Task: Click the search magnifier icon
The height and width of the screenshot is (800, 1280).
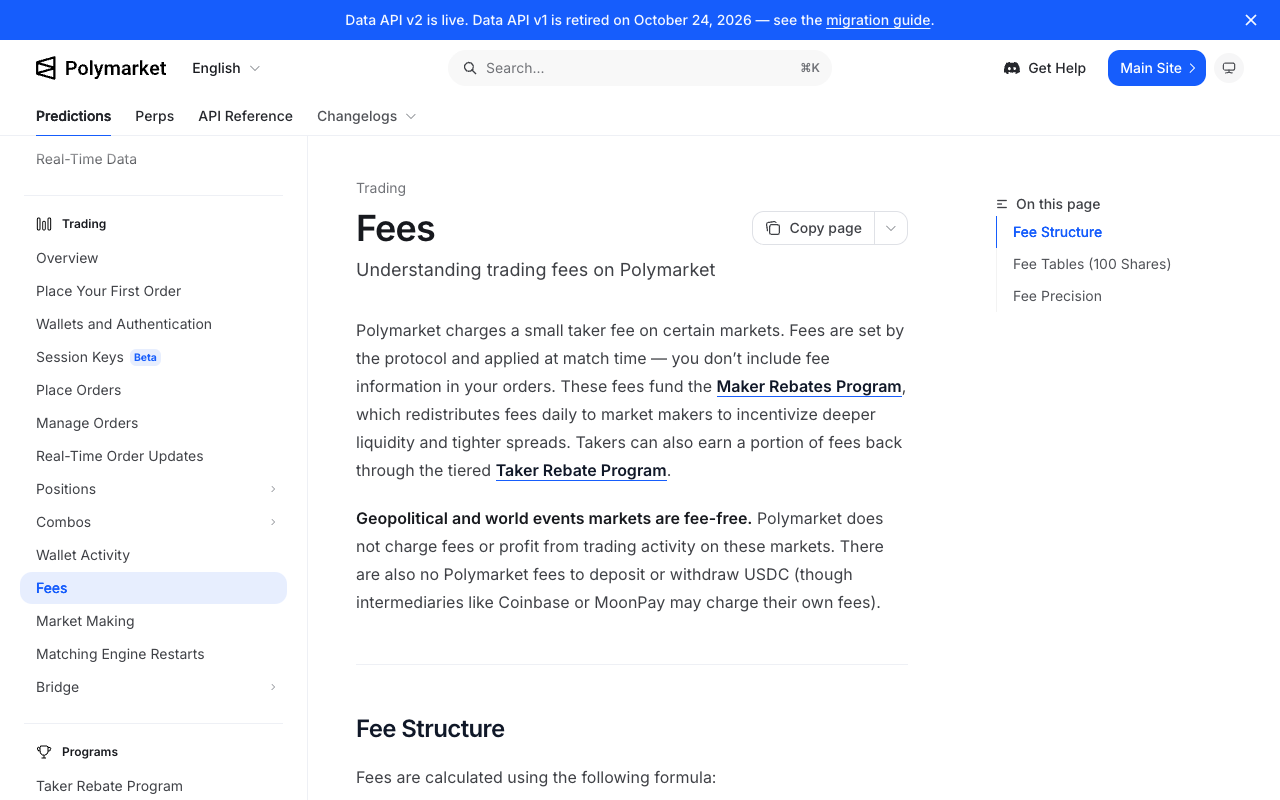Action: click(x=470, y=68)
